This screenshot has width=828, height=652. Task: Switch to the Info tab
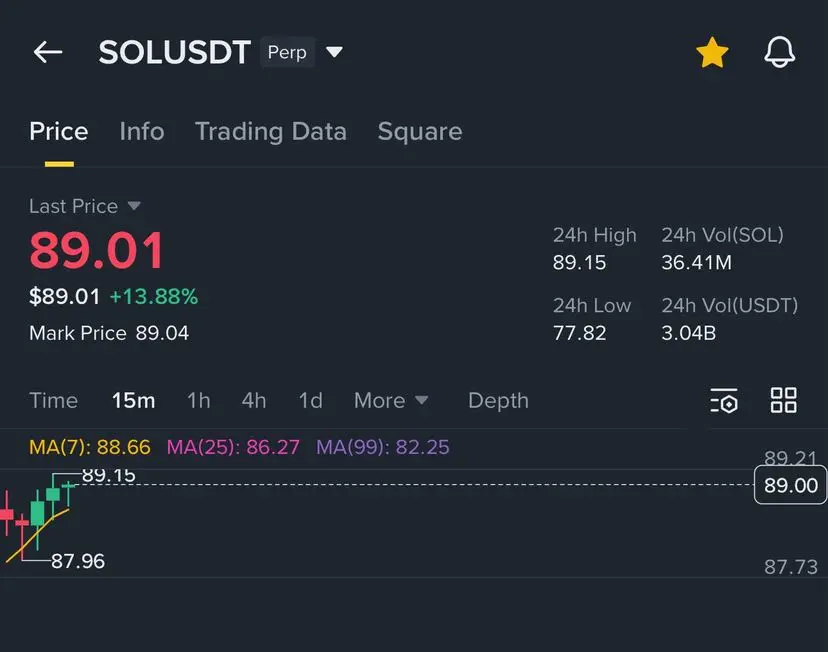coord(142,131)
